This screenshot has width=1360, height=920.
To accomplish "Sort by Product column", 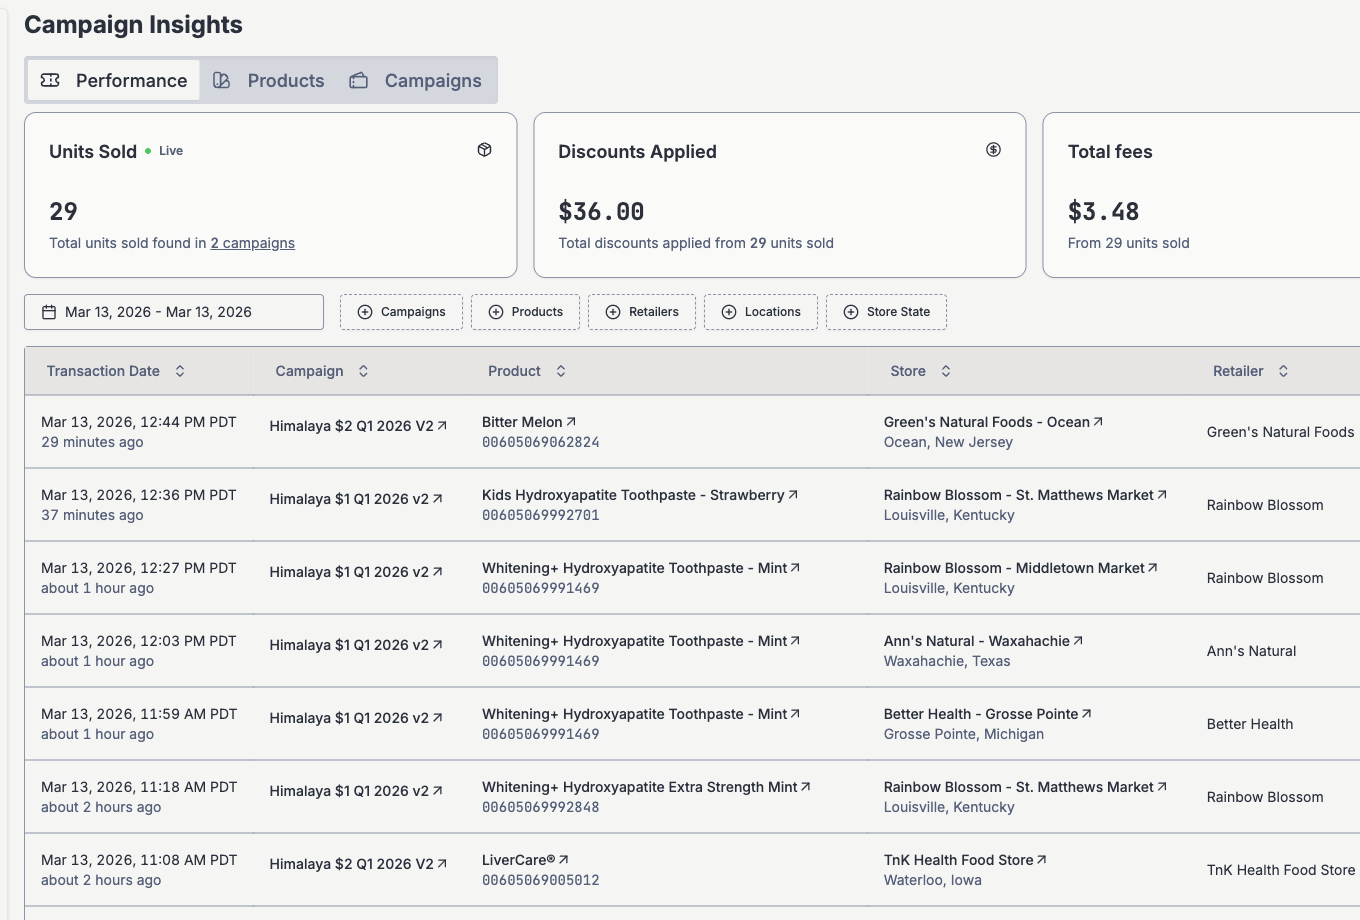I will pyautogui.click(x=527, y=371).
